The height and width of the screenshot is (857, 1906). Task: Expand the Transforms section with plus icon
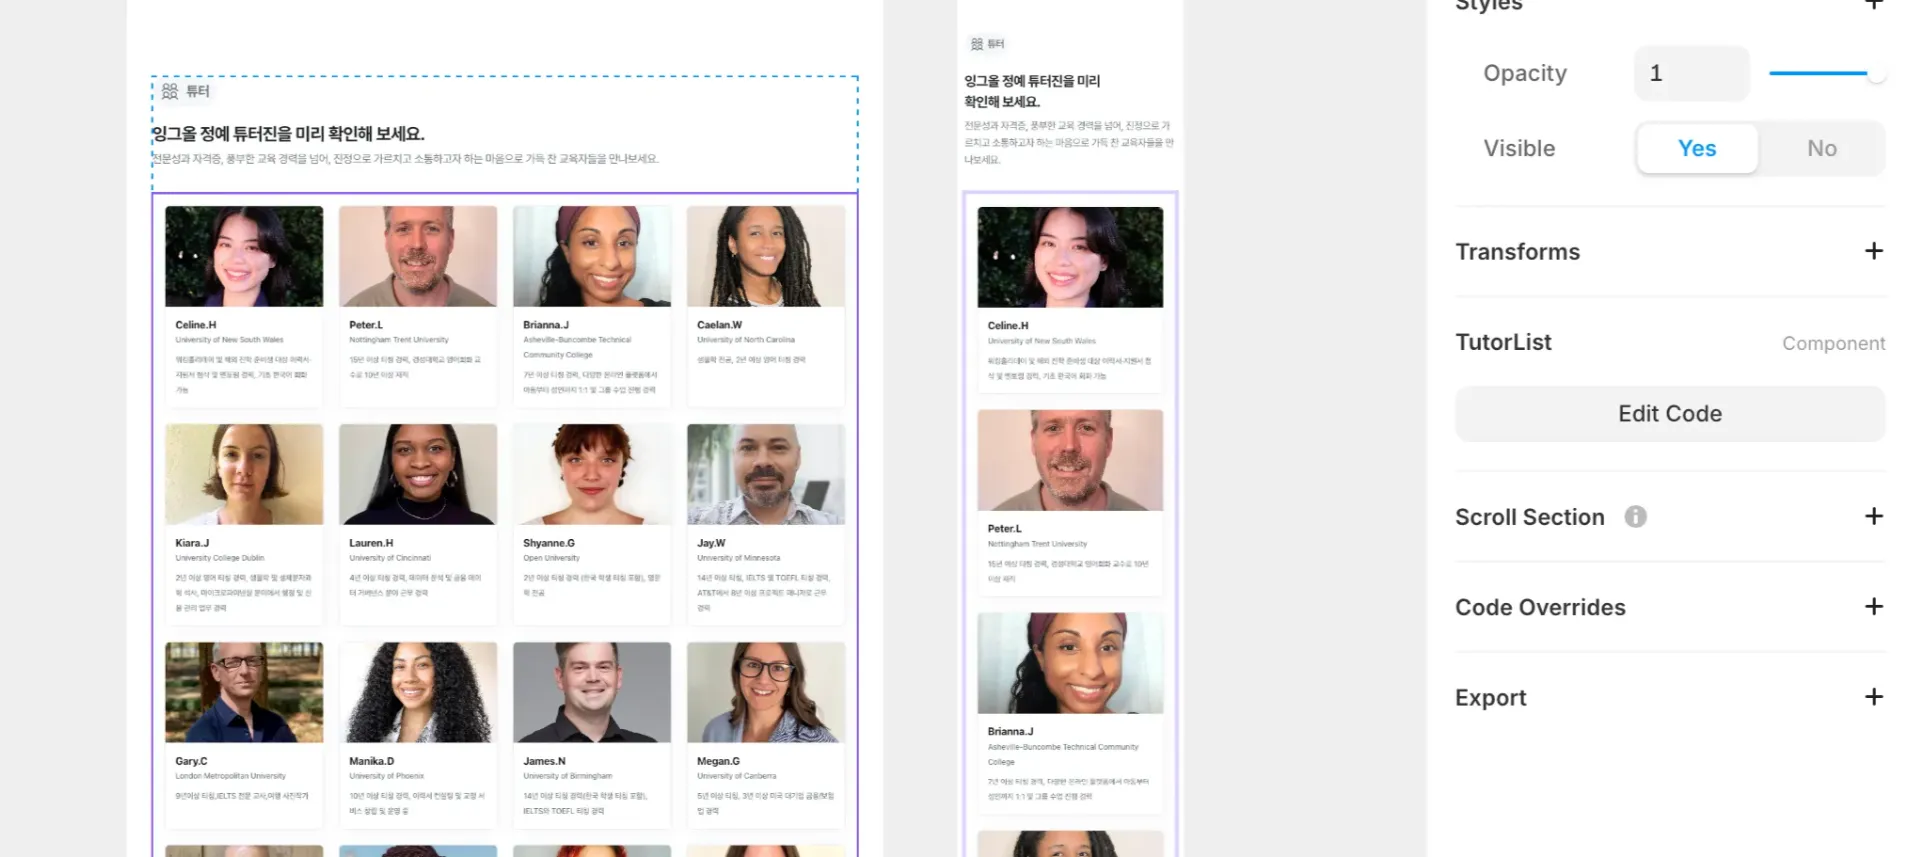(x=1873, y=251)
